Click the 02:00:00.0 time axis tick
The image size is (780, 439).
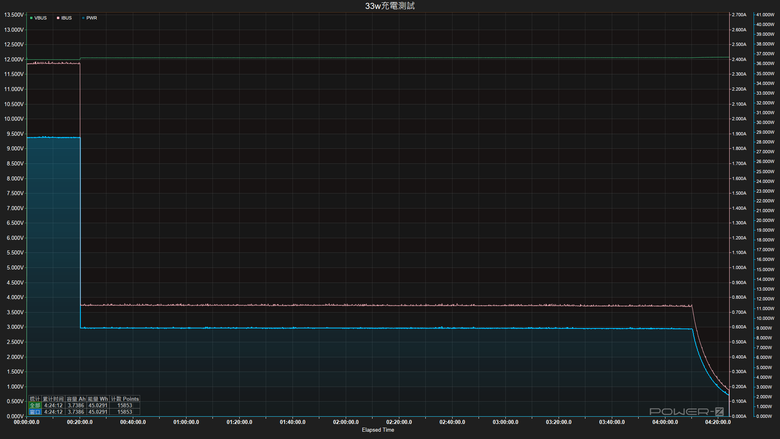pos(346,422)
